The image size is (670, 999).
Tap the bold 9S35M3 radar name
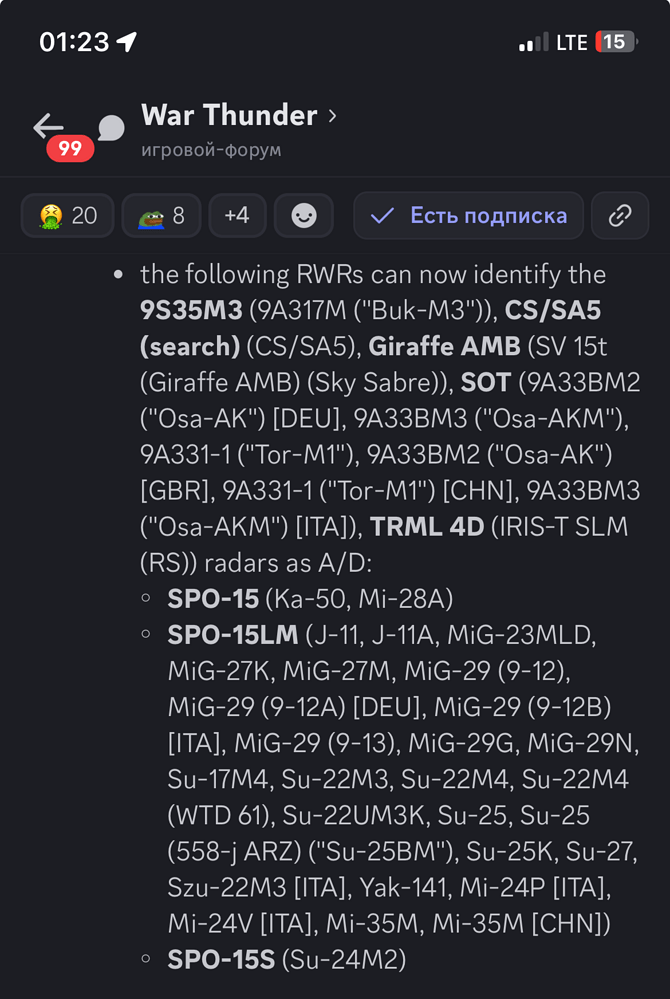192,310
